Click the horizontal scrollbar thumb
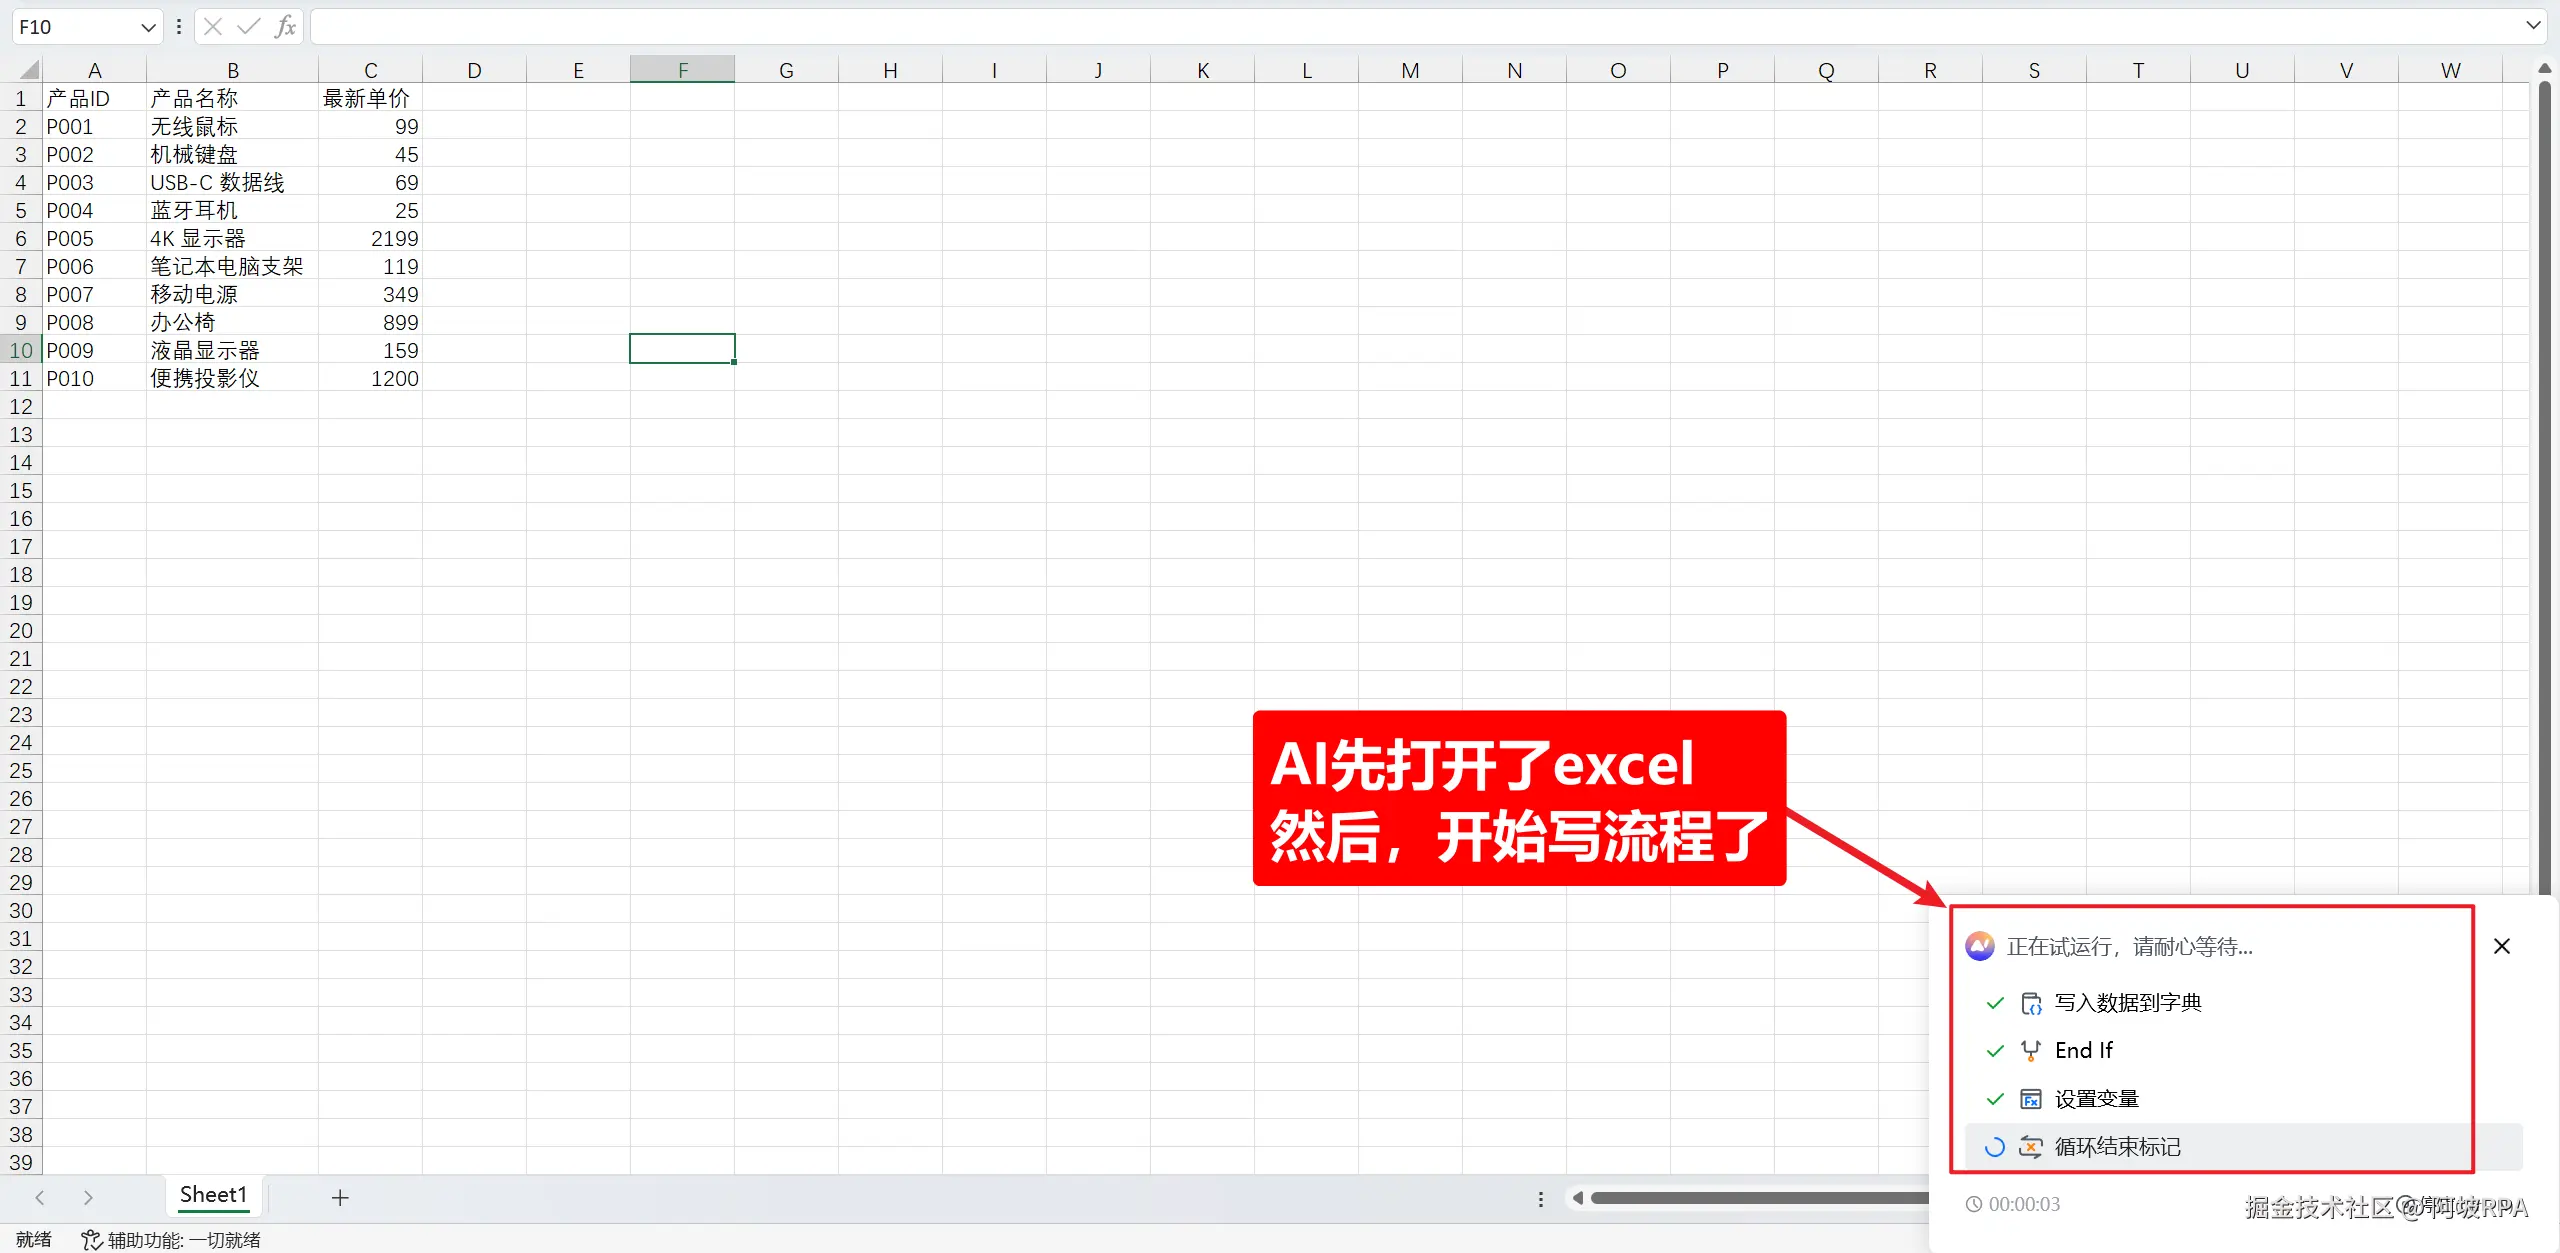 [x=1760, y=1198]
